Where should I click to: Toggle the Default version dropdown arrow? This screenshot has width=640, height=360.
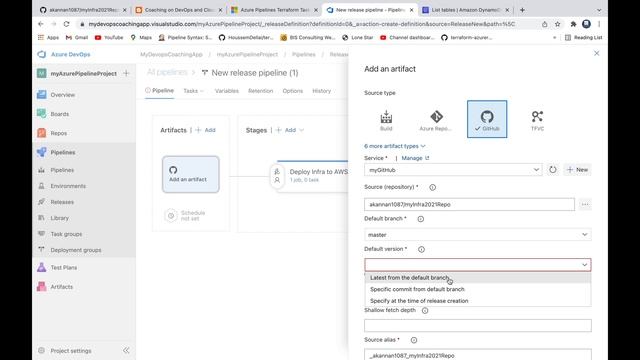pos(584,265)
